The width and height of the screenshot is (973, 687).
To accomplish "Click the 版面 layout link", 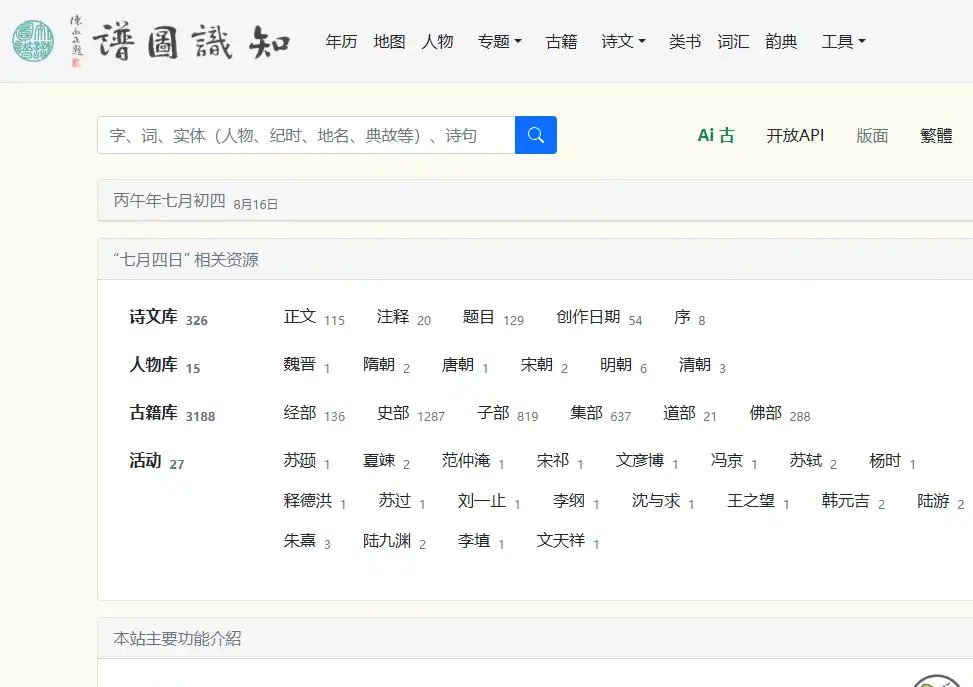I will pyautogui.click(x=872, y=135).
